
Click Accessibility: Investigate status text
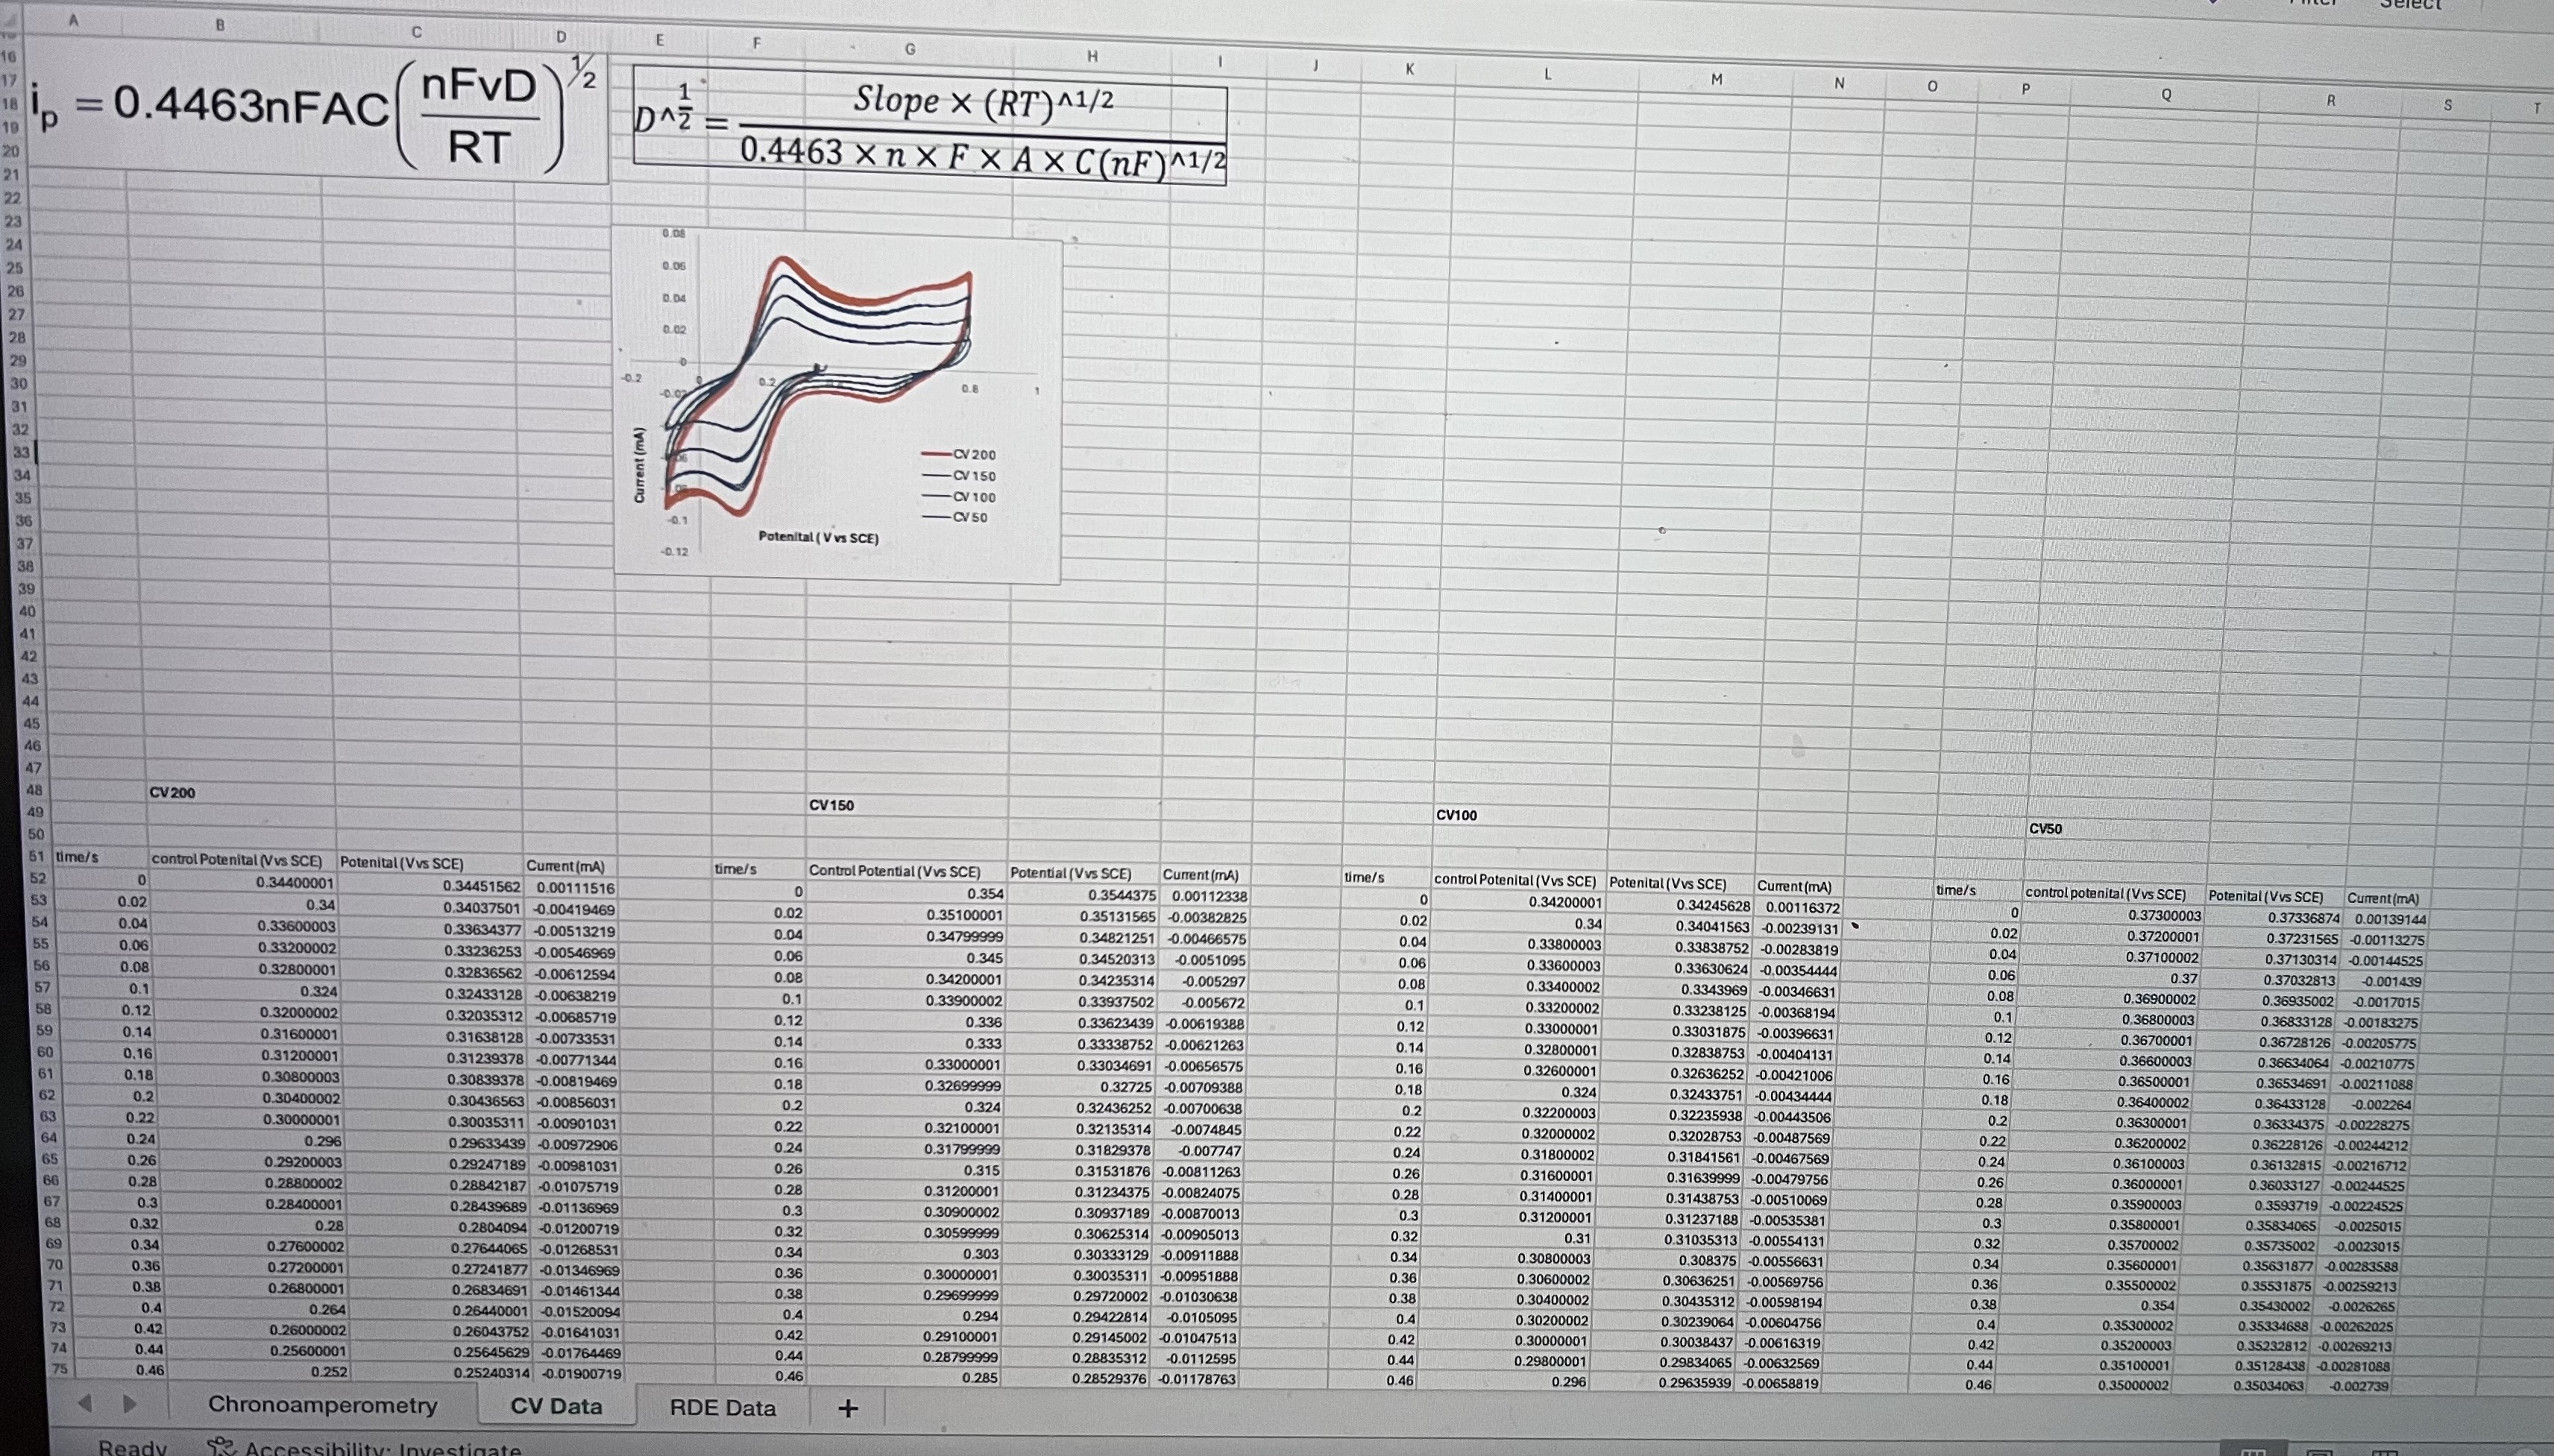coord(382,1447)
